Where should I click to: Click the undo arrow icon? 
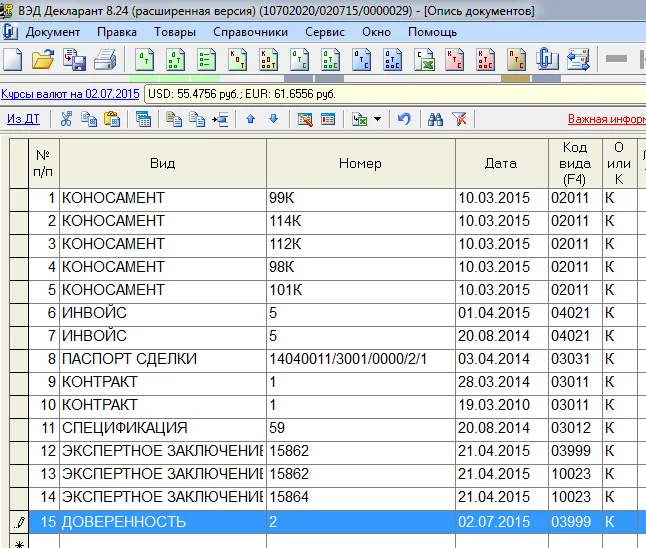point(404,119)
